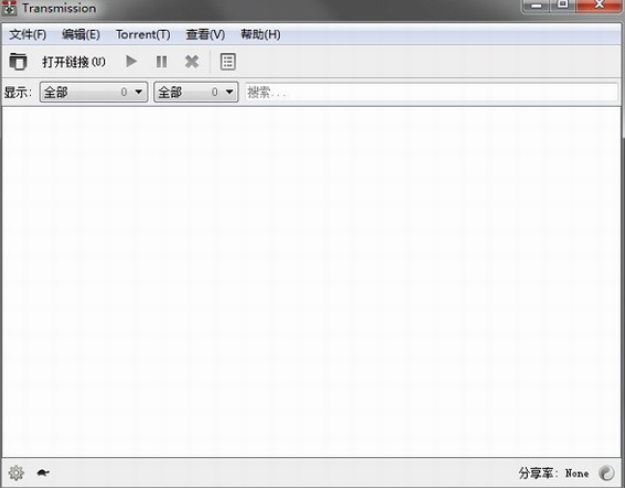Screen dimensions: 625x488
Task: Click the network status icon at bottom right
Action: [606, 473]
